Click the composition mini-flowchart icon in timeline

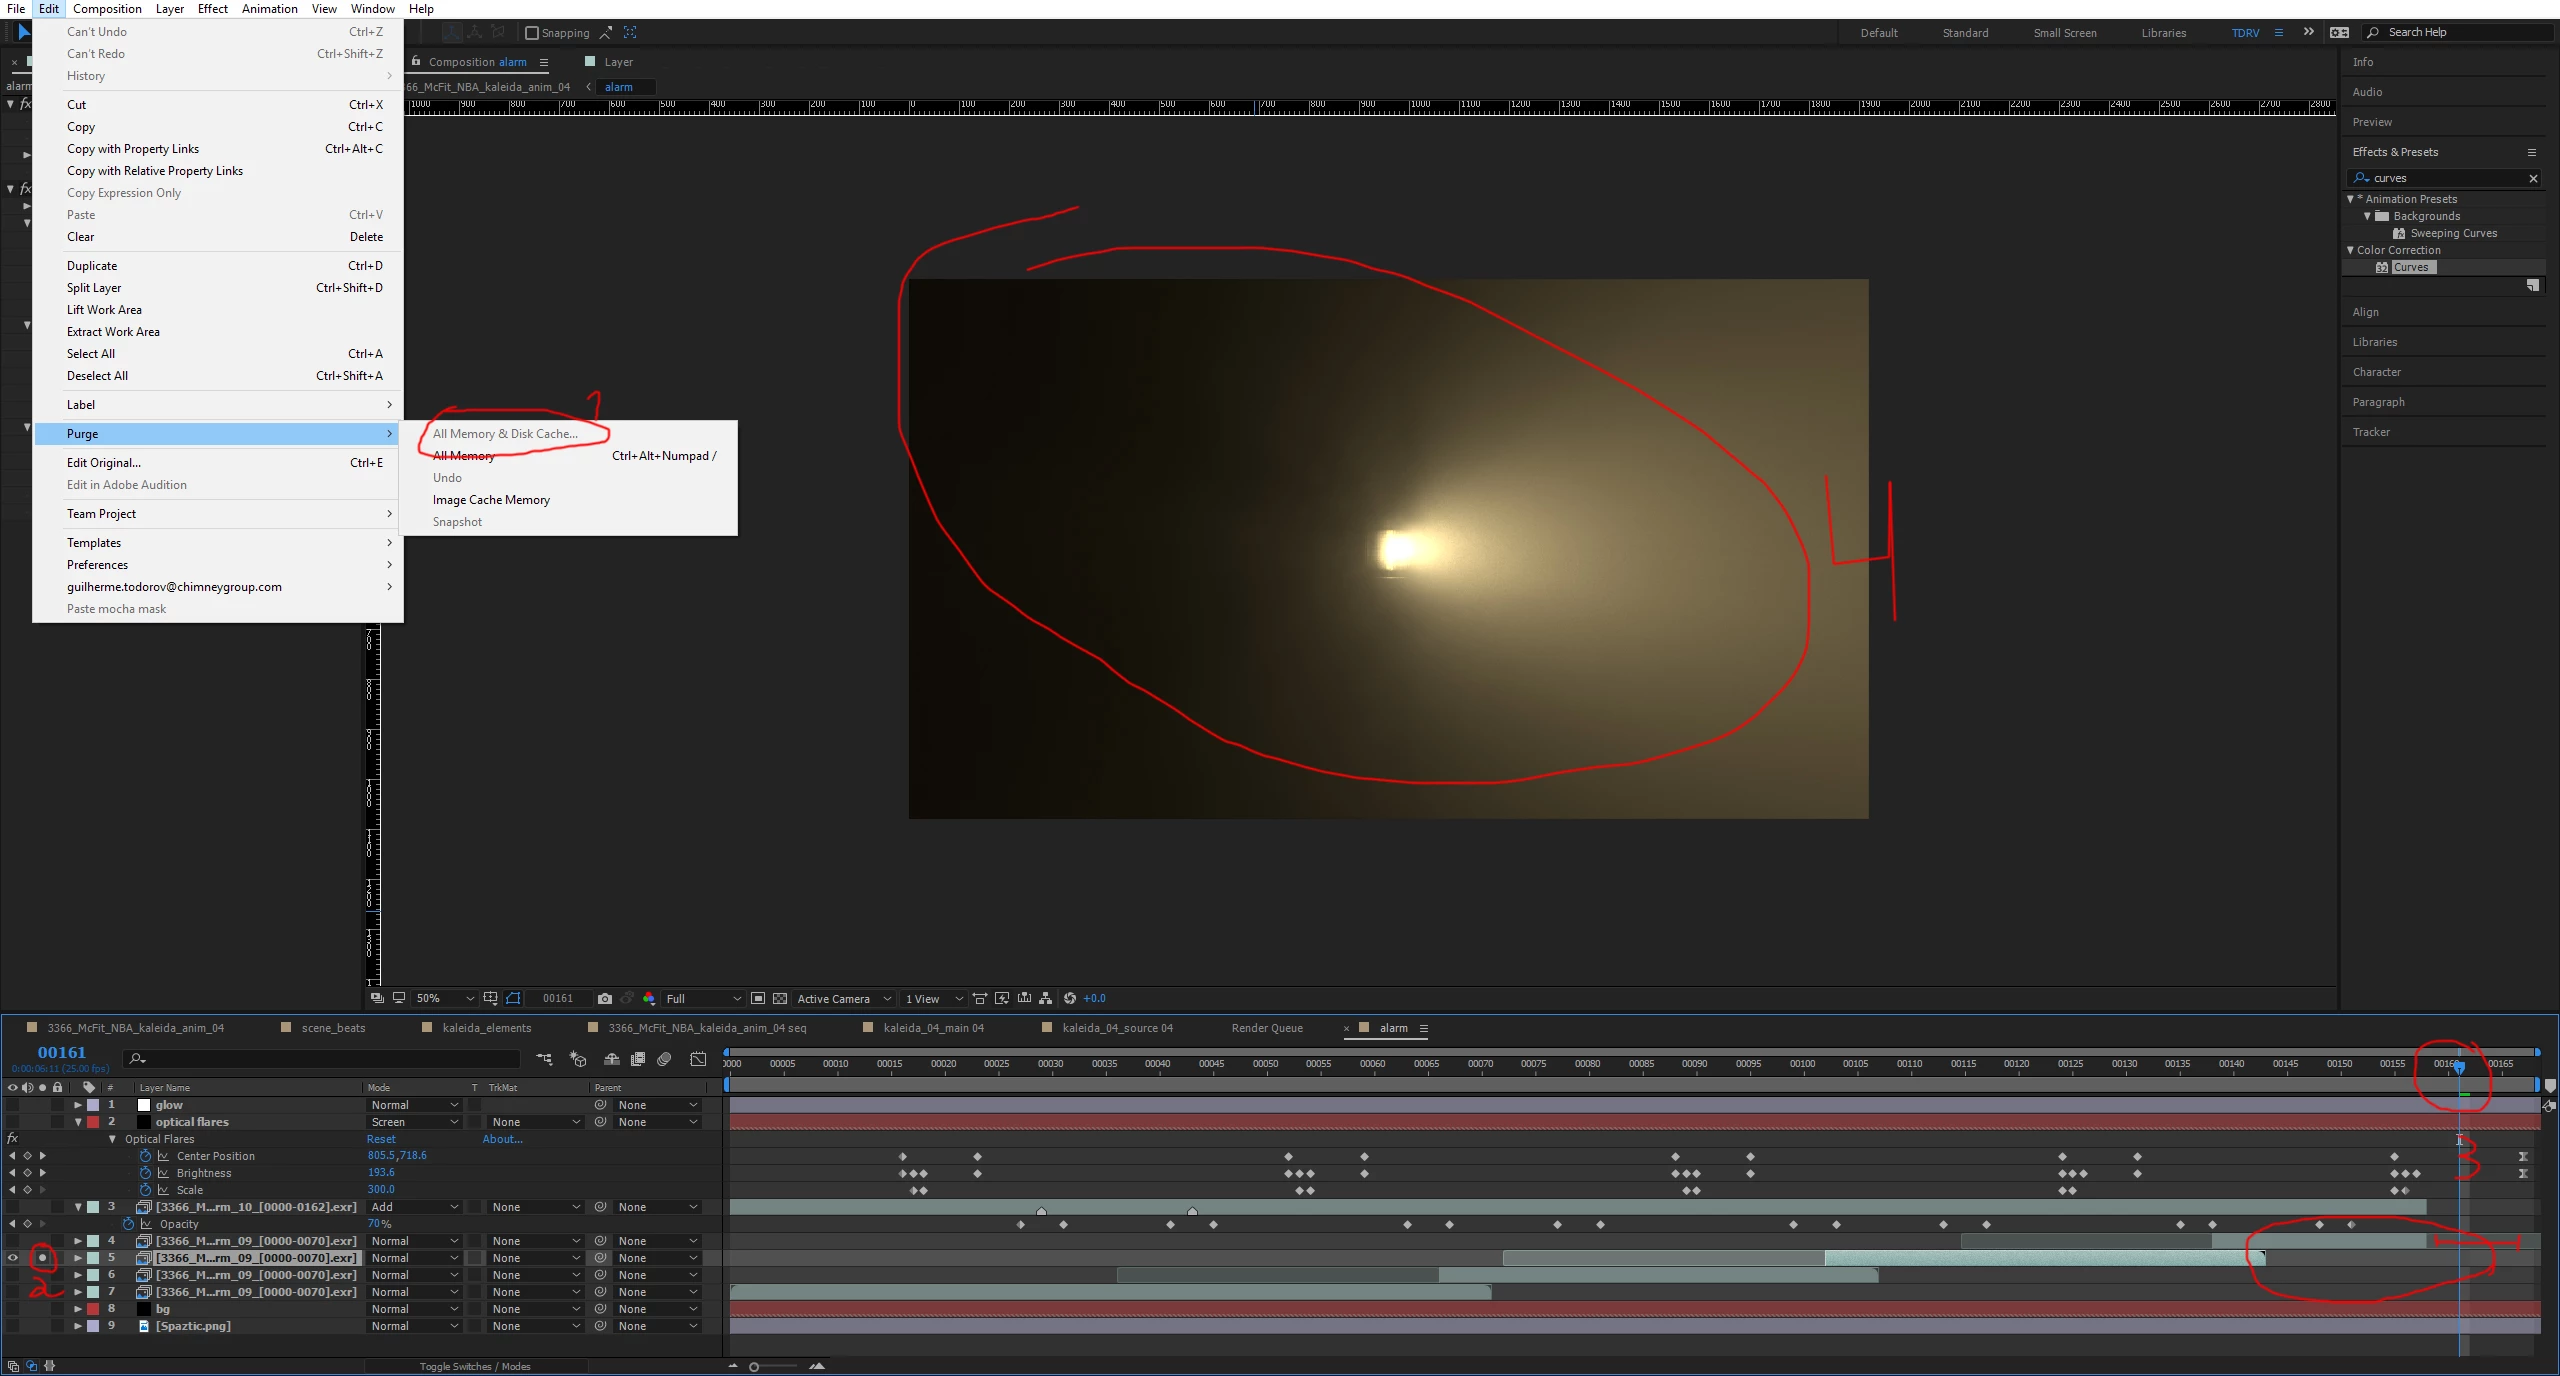[544, 1059]
